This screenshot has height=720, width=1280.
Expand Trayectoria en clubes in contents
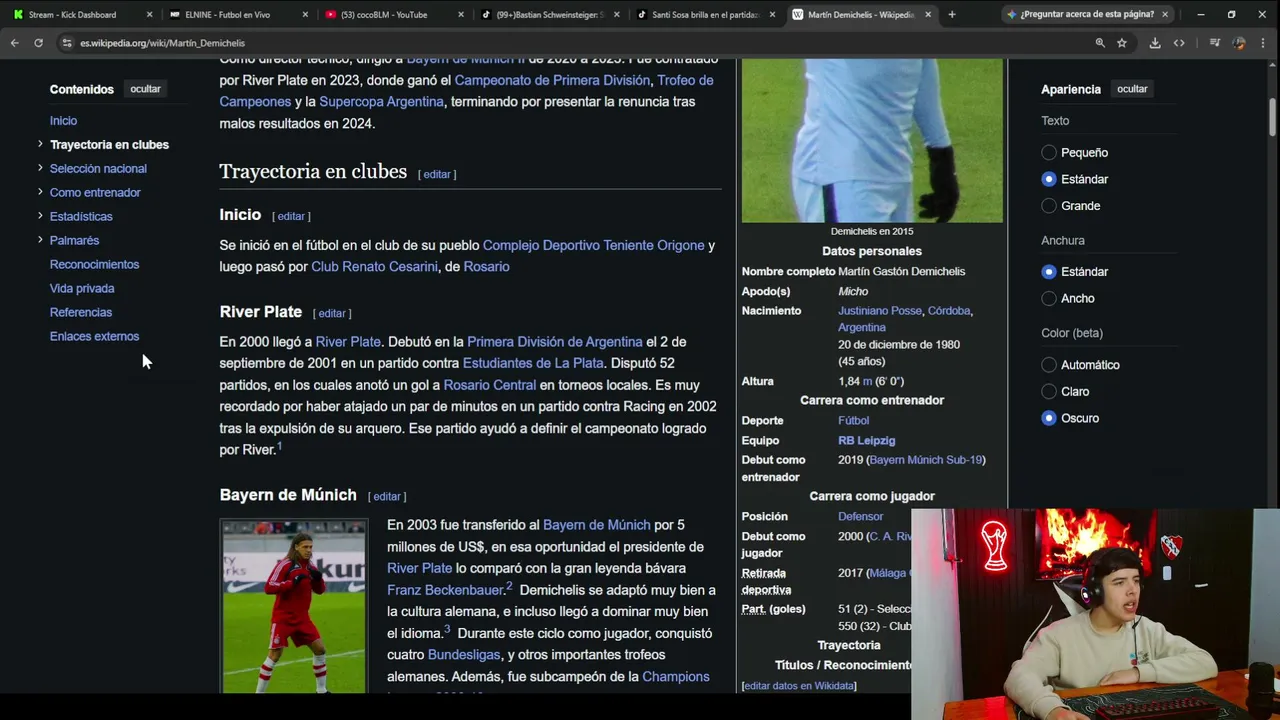40,144
